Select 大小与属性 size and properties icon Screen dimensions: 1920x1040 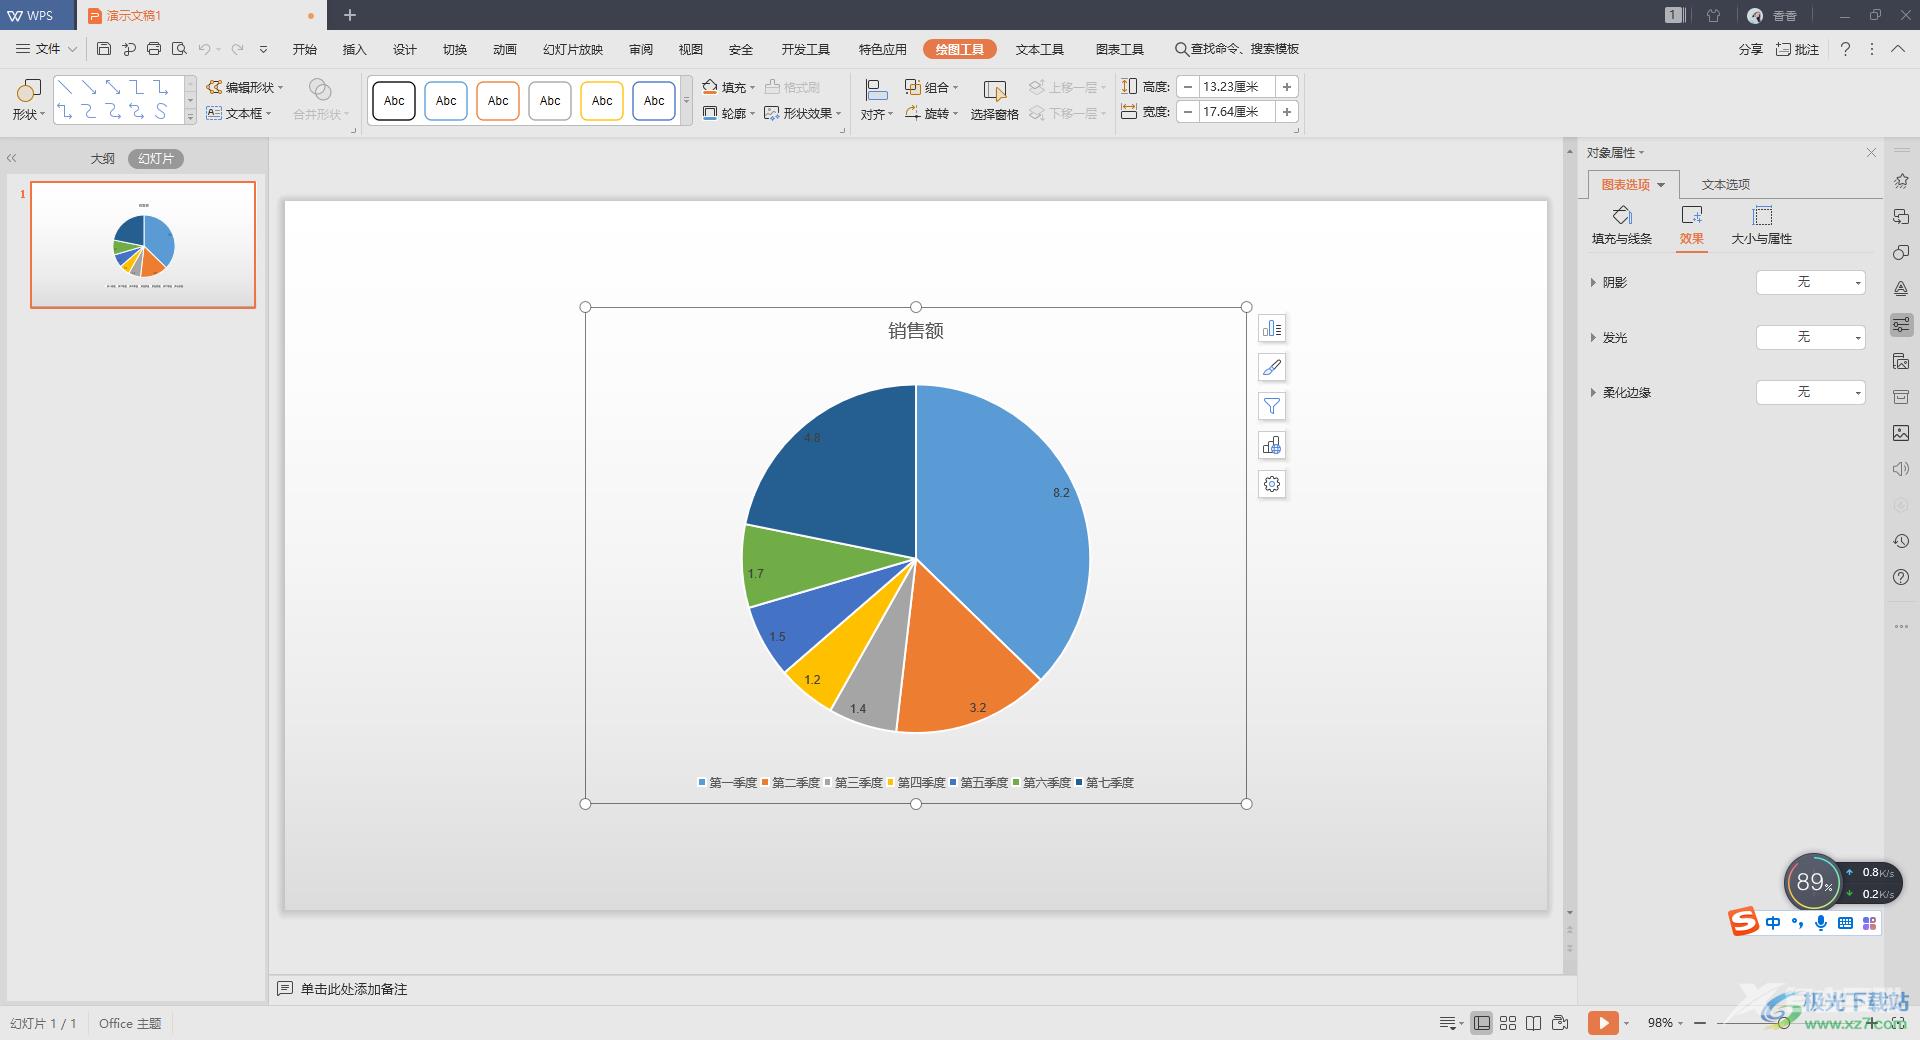(1762, 224)
